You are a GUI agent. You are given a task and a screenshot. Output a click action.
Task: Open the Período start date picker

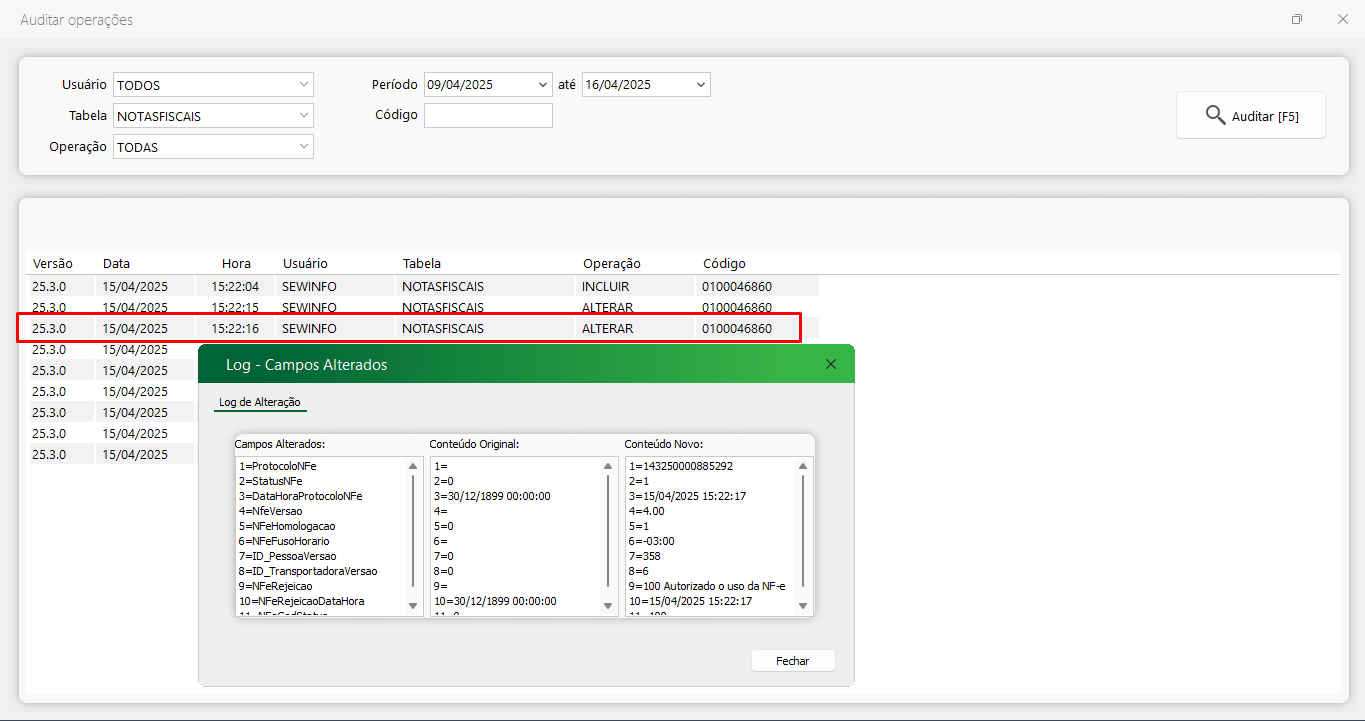[x=543, y=85]
